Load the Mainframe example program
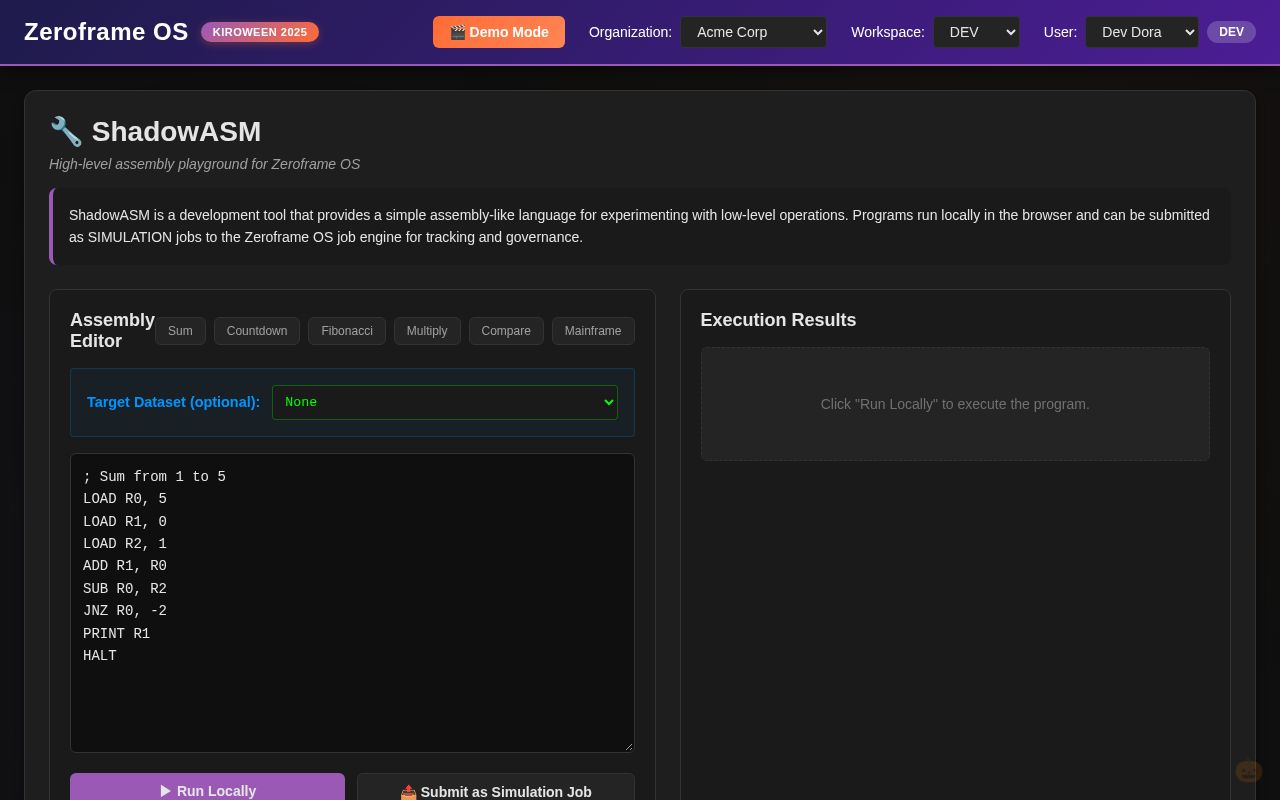Viewport: 1280px width, 800px height. pyautogui.click(x=593, y=331)
